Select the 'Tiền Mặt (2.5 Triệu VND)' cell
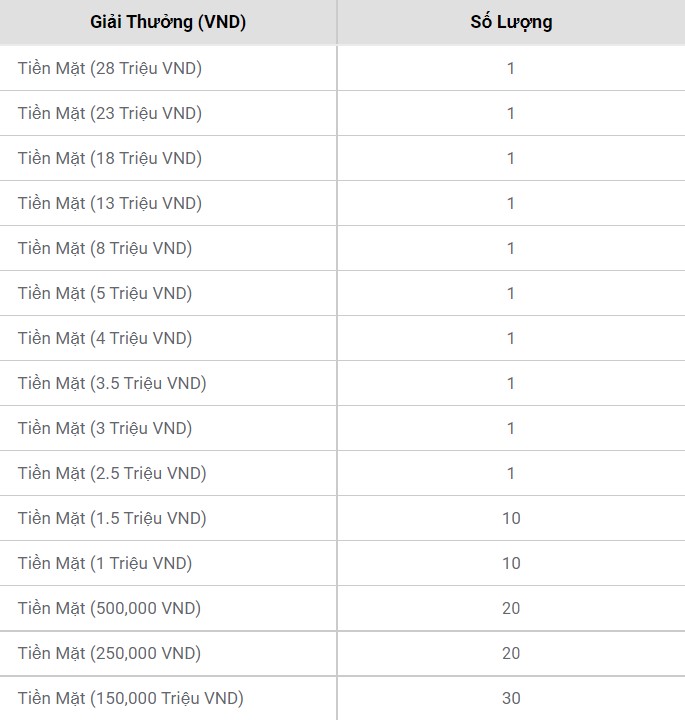This screenshot has width=685, height=720. coord(112,473)
